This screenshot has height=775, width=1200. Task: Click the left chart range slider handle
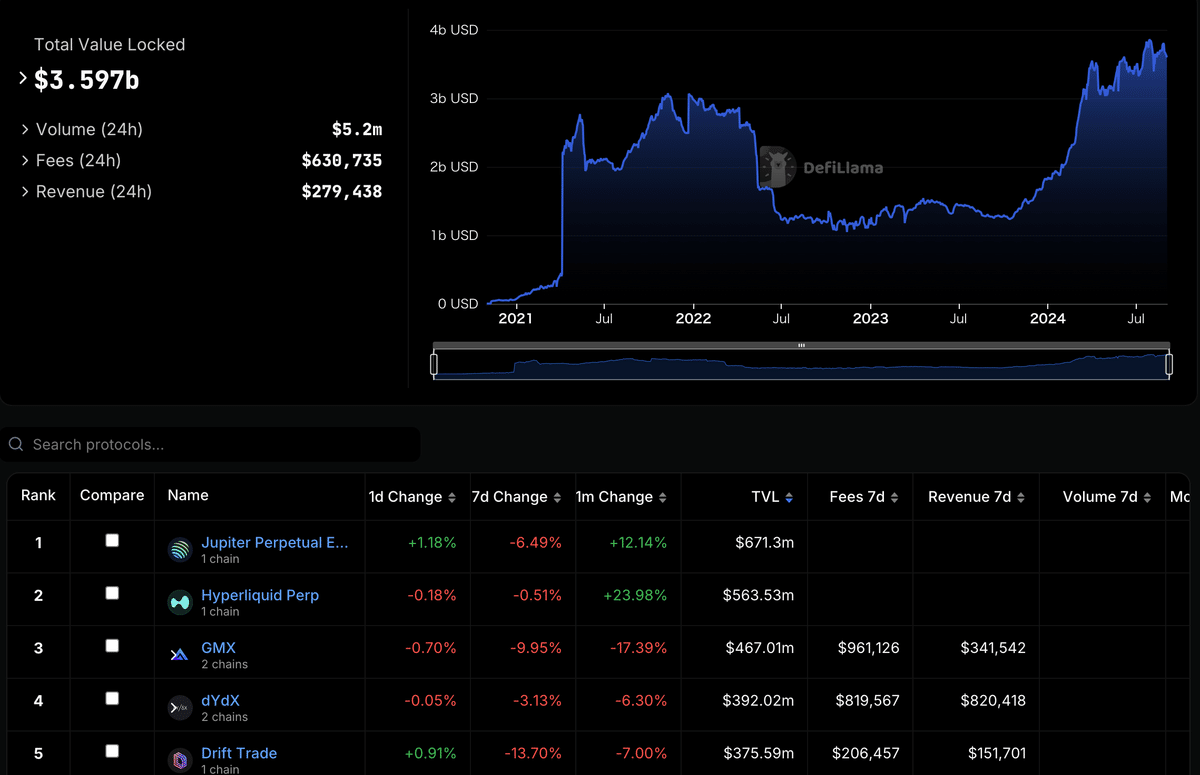coord(434,365)
